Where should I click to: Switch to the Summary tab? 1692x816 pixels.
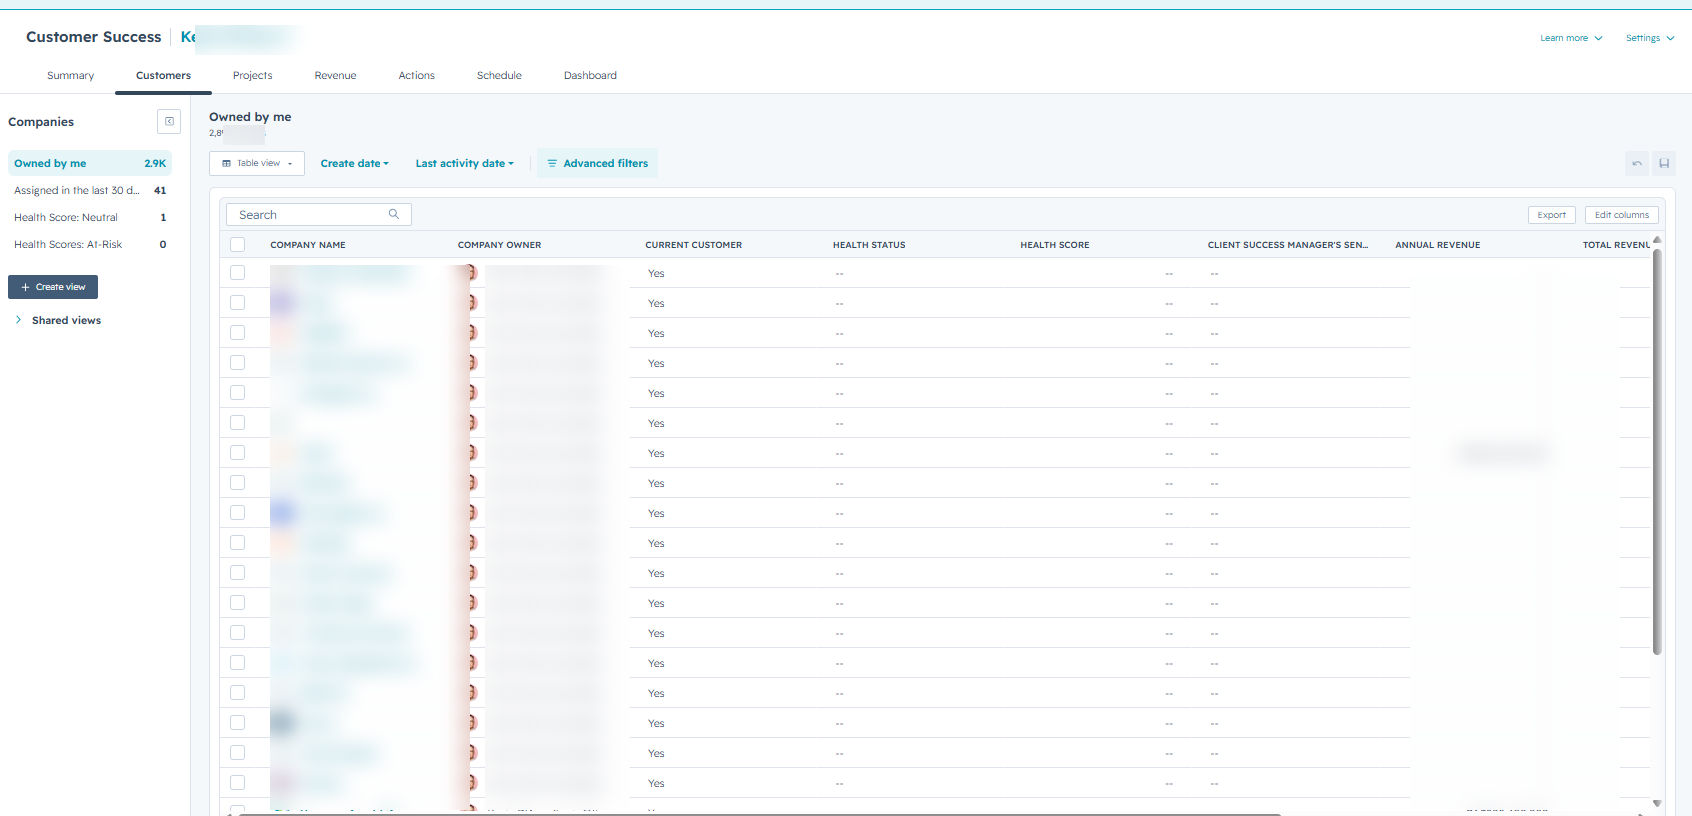[x=70, y=76]
